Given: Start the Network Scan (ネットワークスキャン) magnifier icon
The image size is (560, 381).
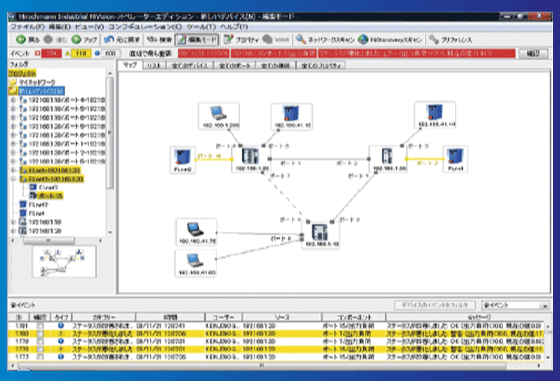Looking at the screenshot, I should tap(301, 39).
